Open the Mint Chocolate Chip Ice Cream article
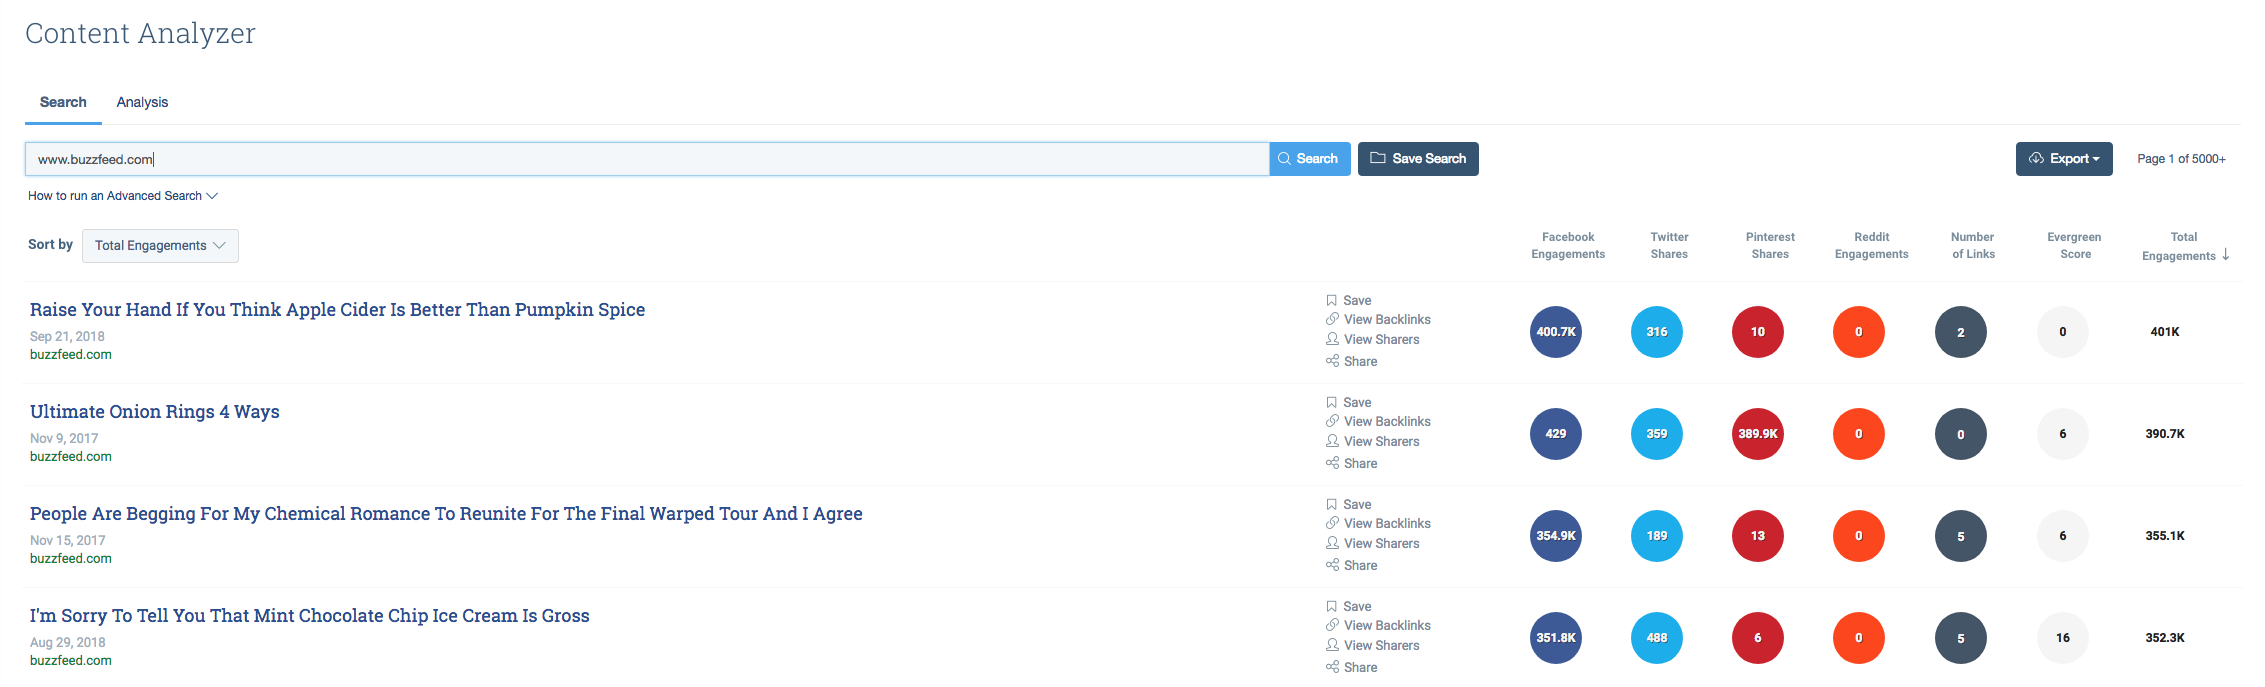 click(x=310, y=616)
